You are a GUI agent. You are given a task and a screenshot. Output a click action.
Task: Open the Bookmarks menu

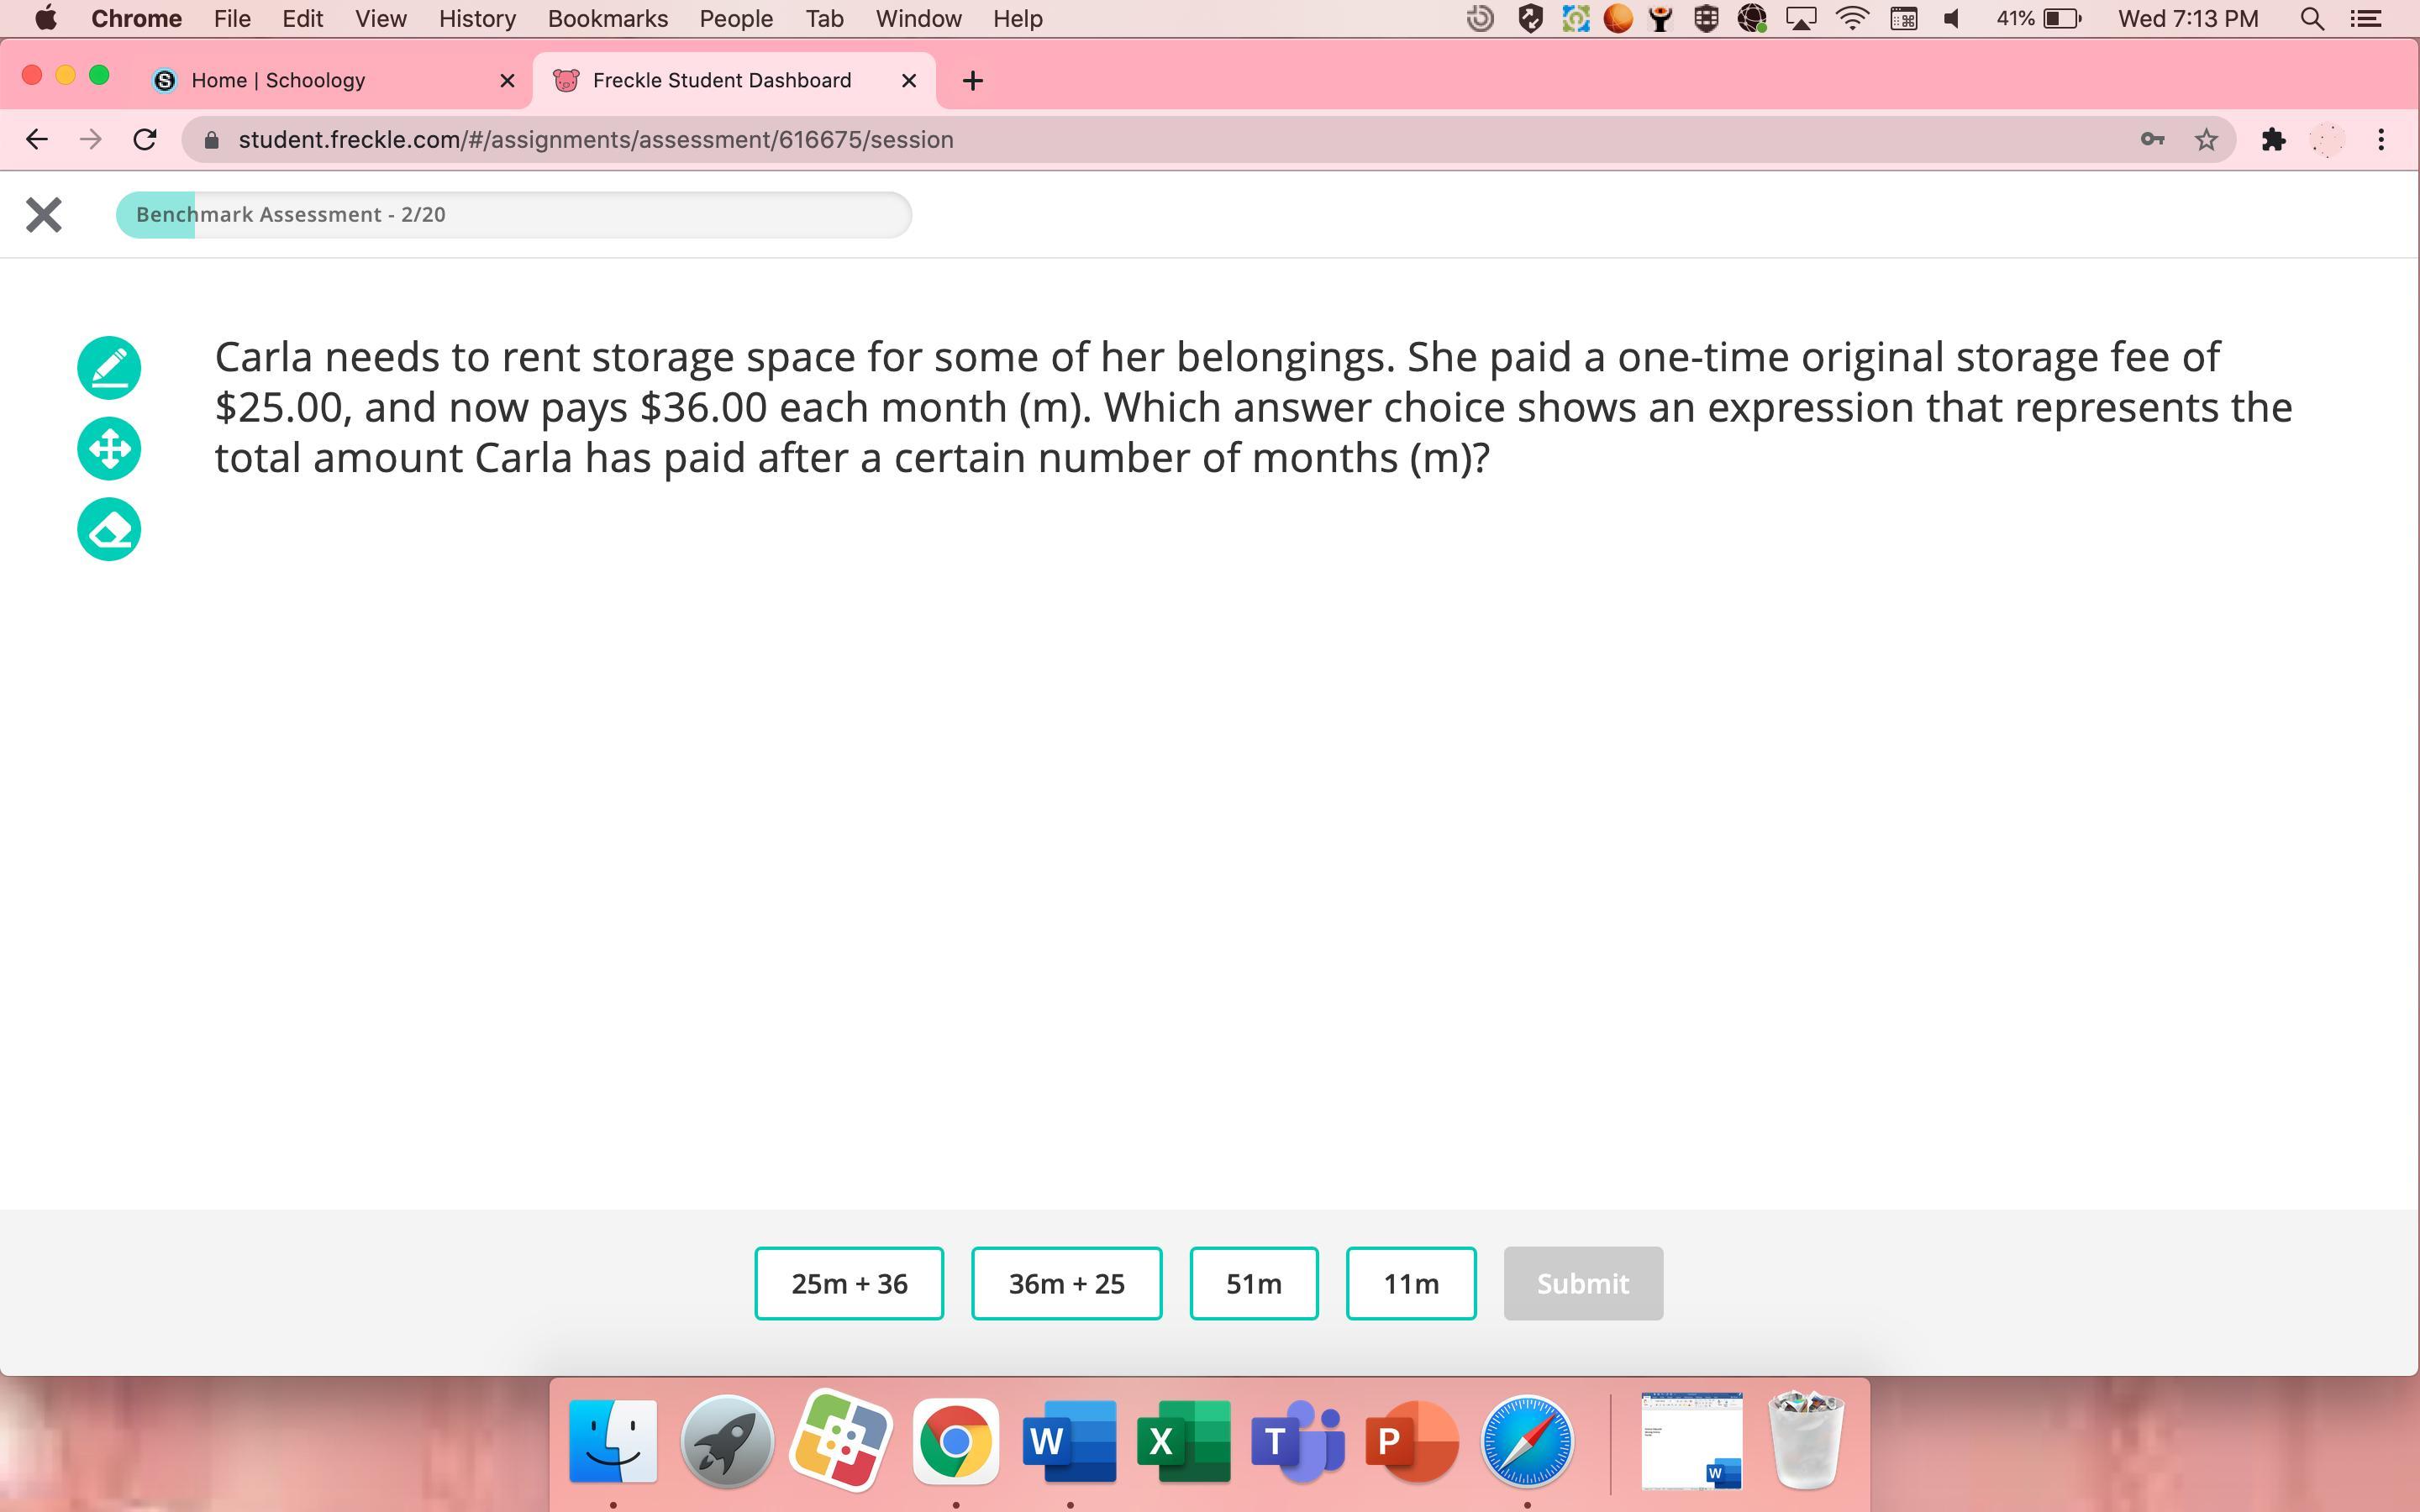tap(607, 19)
